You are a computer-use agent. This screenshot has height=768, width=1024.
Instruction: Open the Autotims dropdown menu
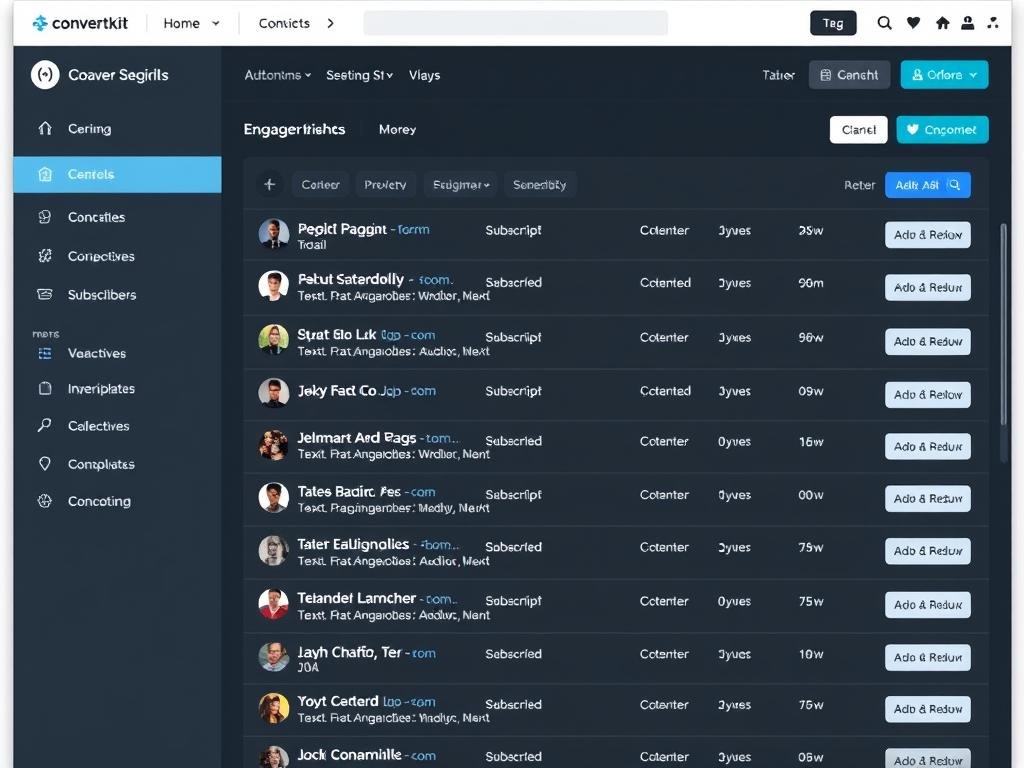tap(277, 75)
